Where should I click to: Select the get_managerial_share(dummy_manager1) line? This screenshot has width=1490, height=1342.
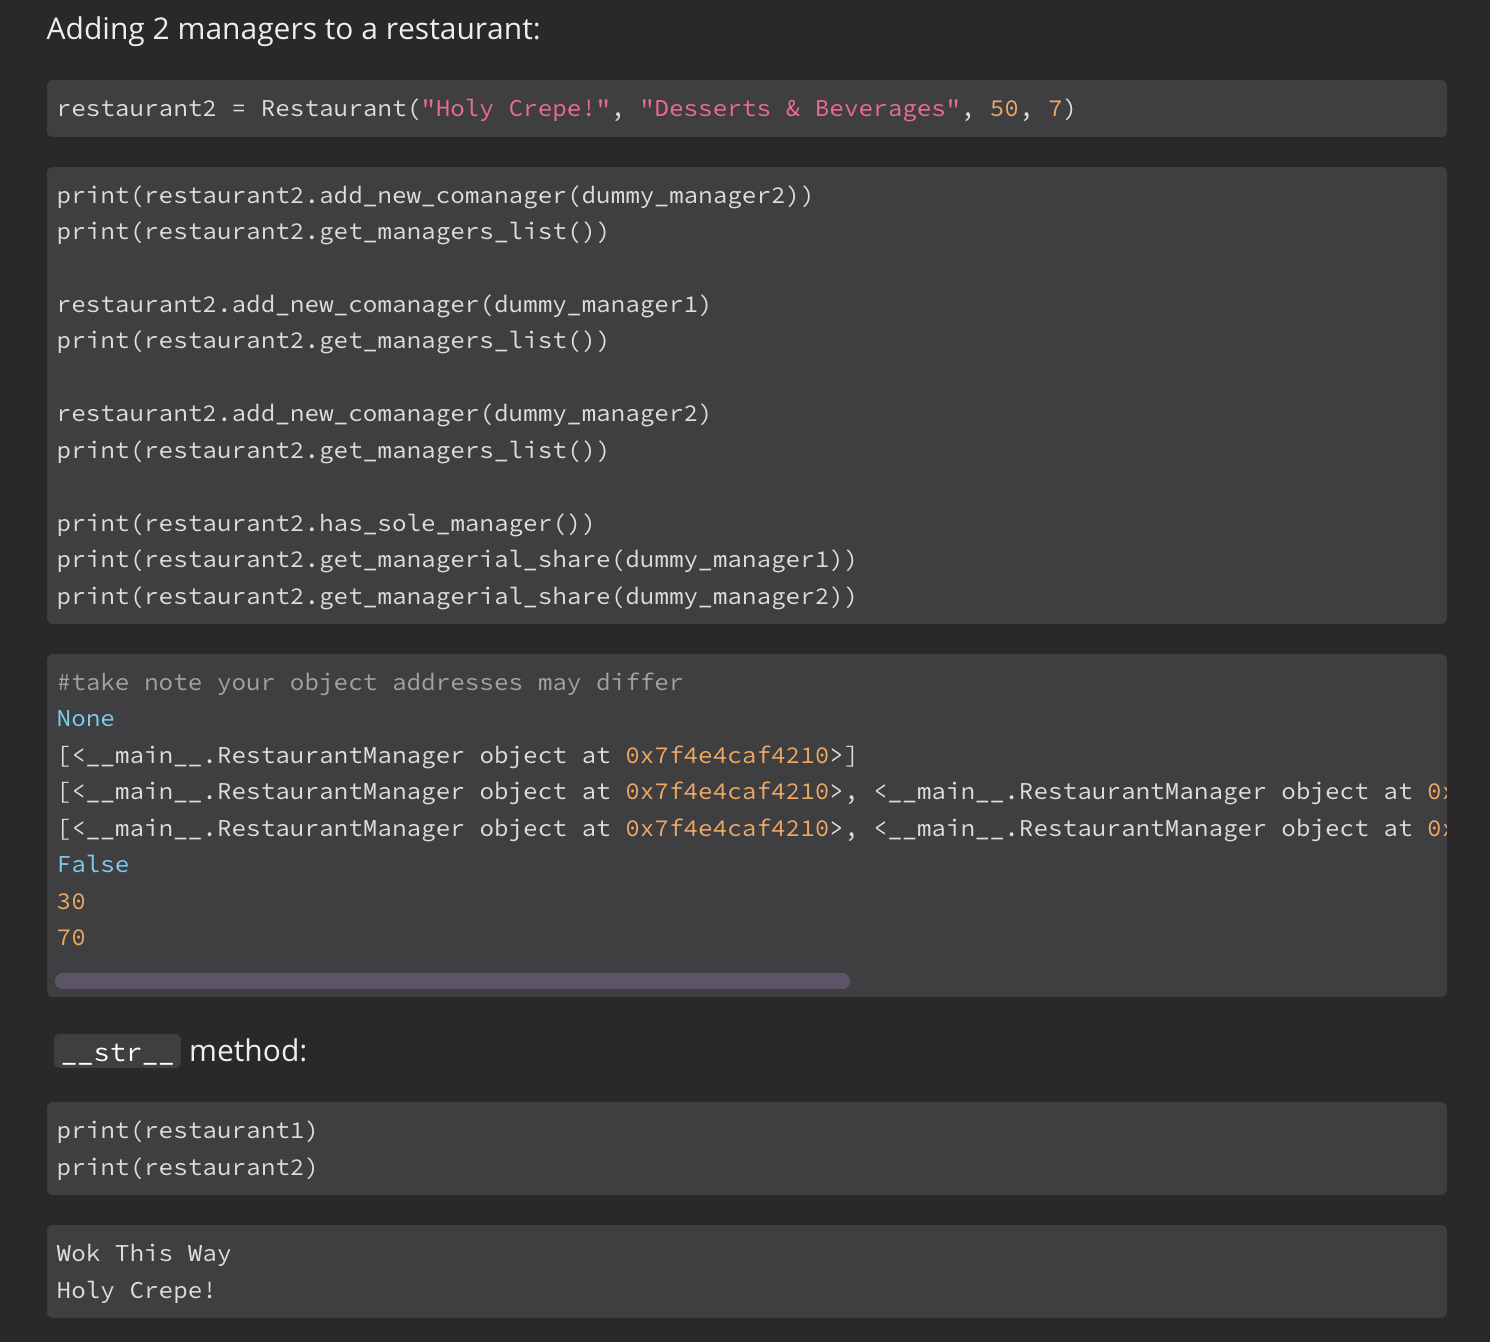point(456,559)
